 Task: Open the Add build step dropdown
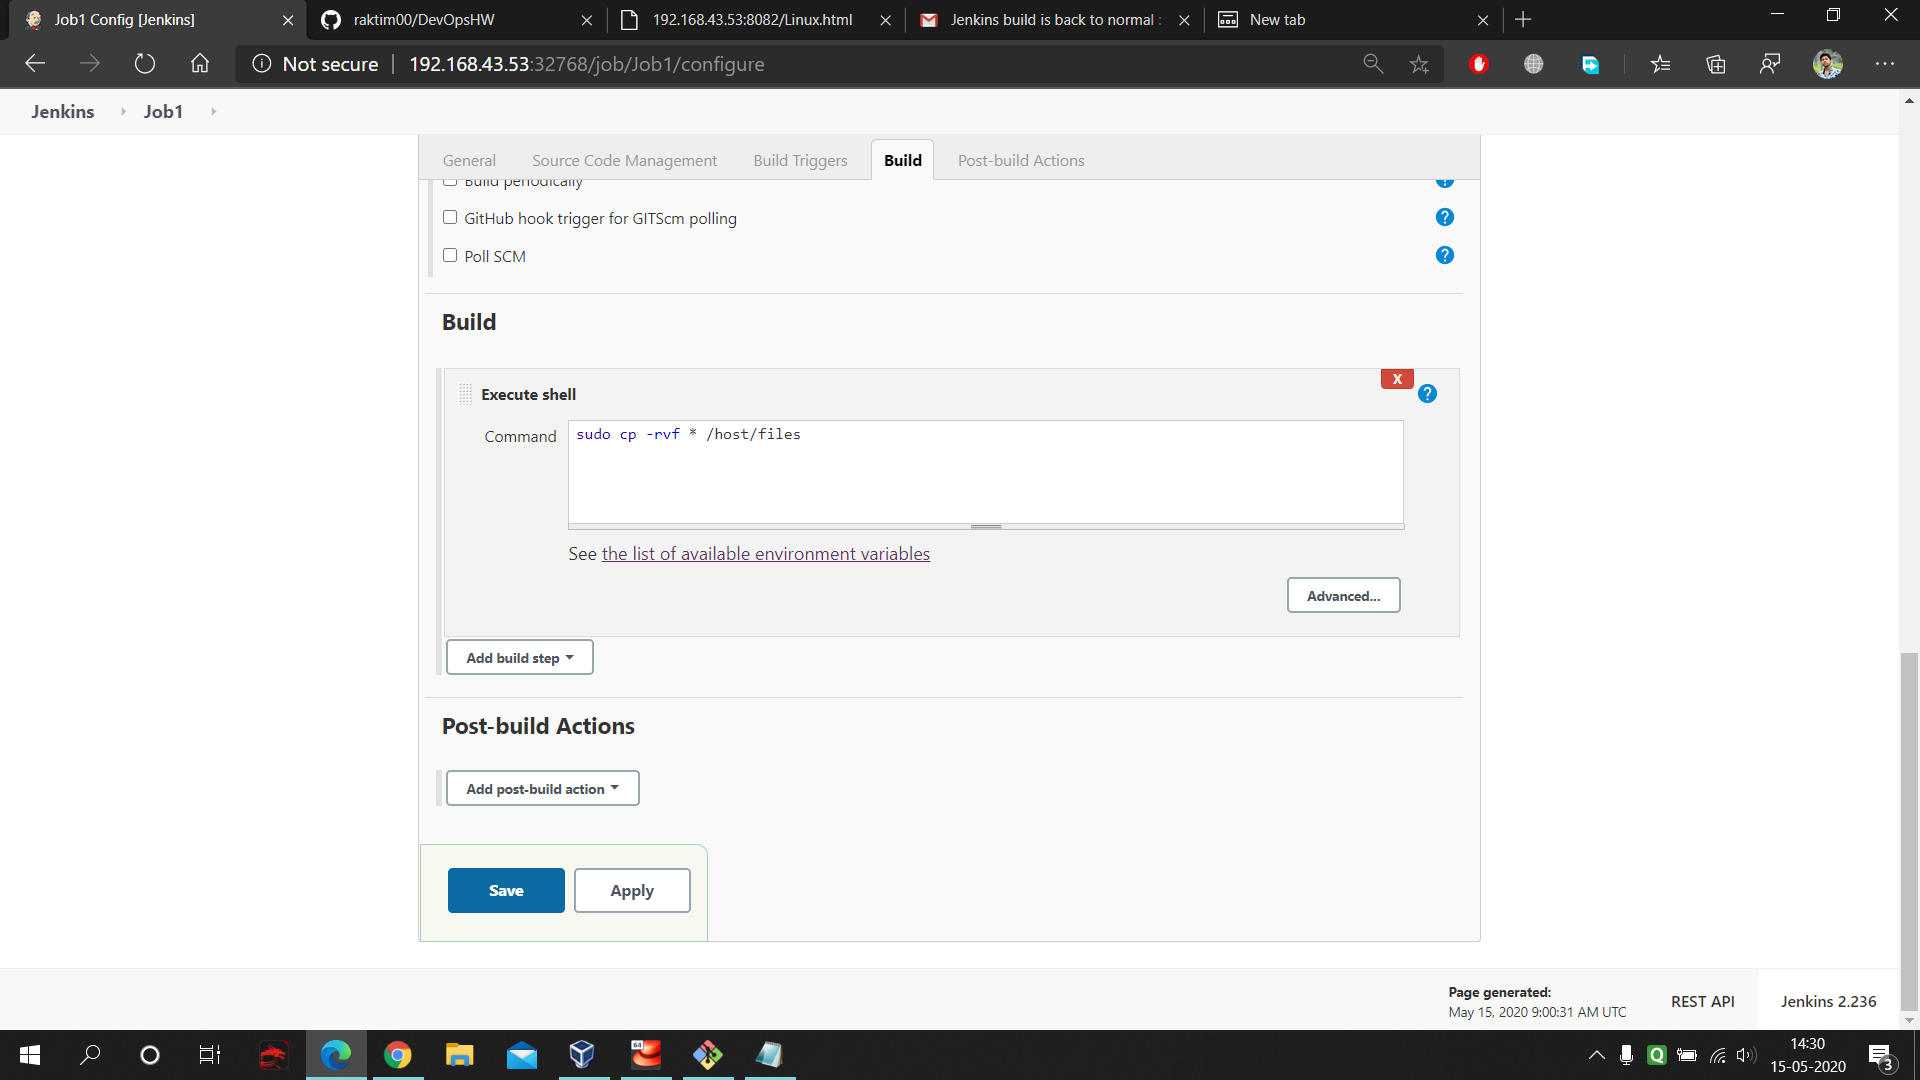click(519, 658)
